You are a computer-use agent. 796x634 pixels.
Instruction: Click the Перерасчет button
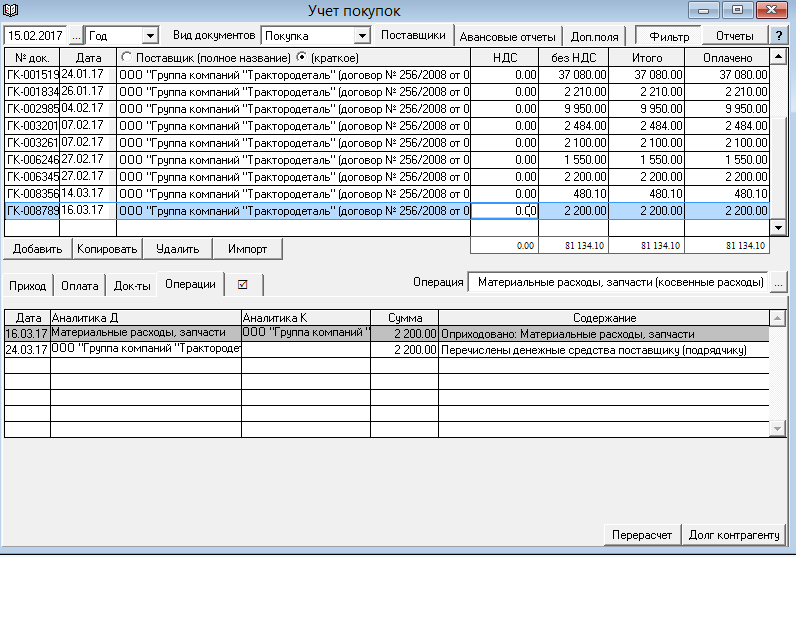[643, 535]
